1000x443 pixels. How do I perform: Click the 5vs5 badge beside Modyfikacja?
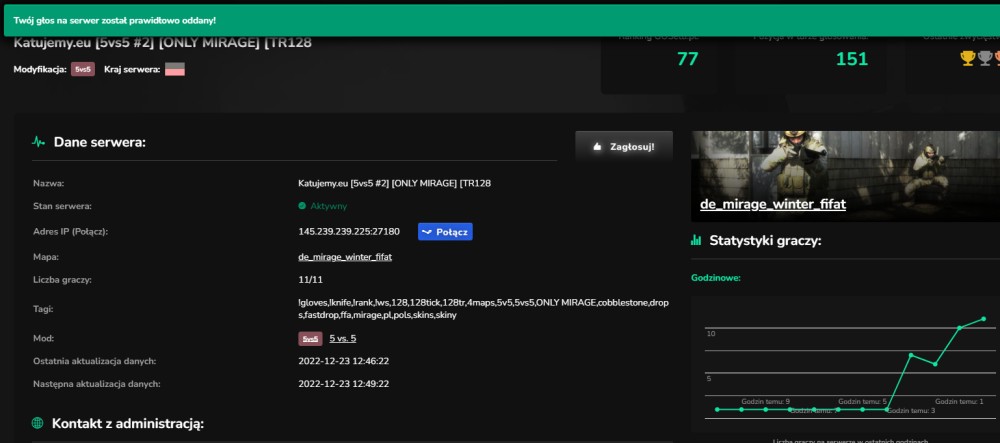coord(83,69)
